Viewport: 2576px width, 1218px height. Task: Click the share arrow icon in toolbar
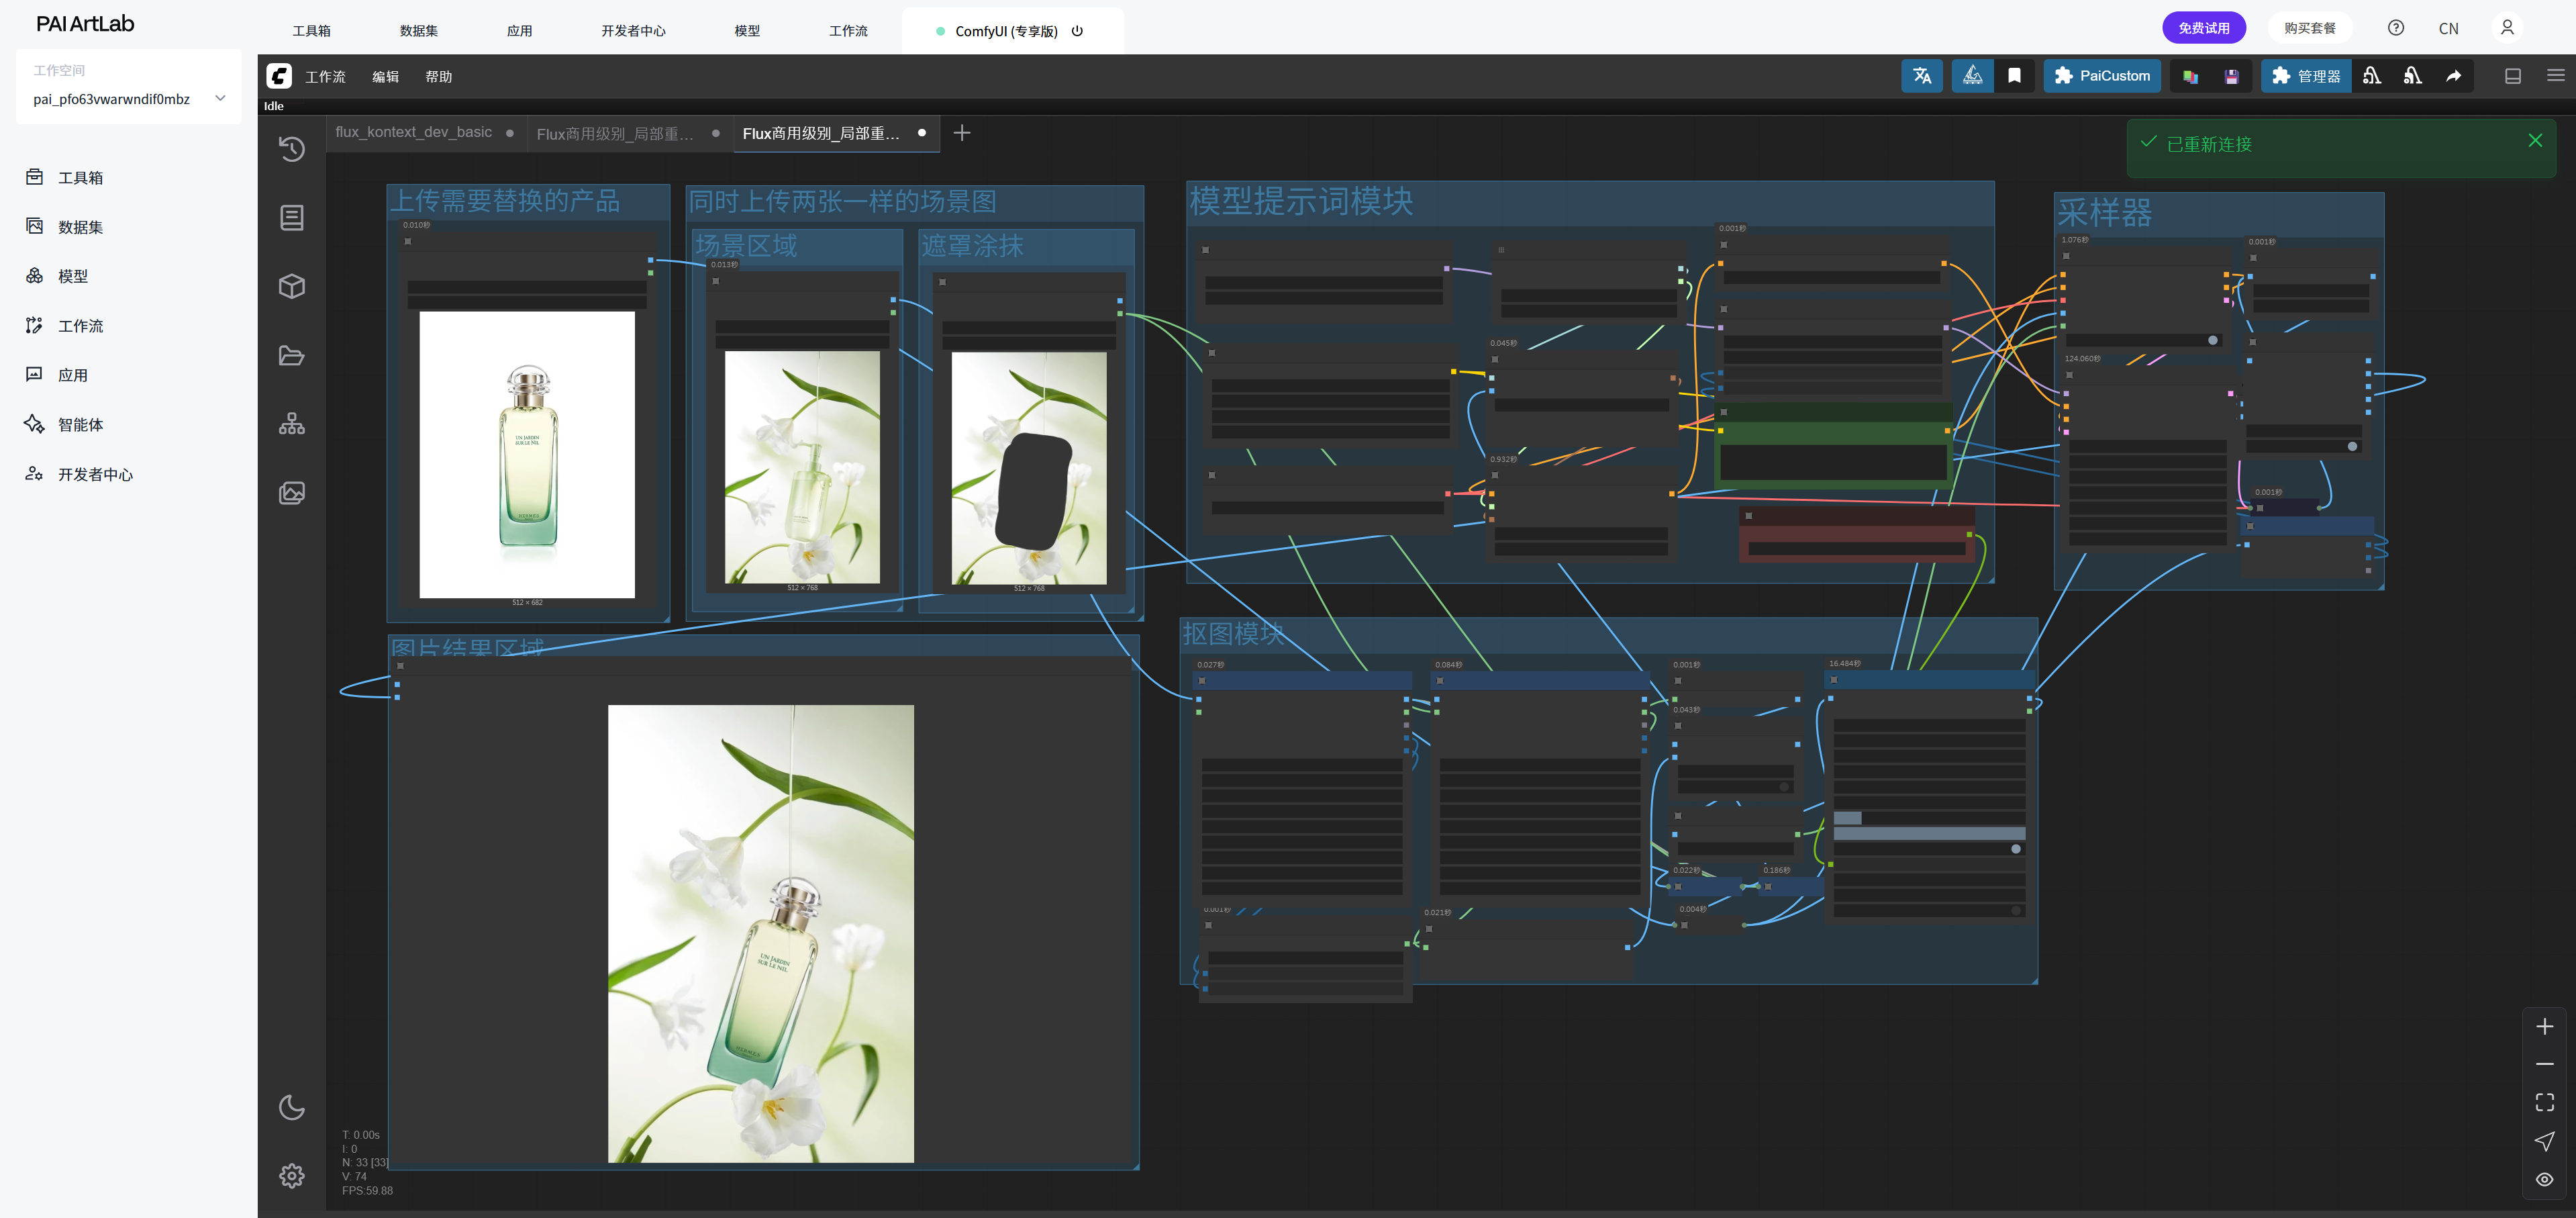(2453, 76)
